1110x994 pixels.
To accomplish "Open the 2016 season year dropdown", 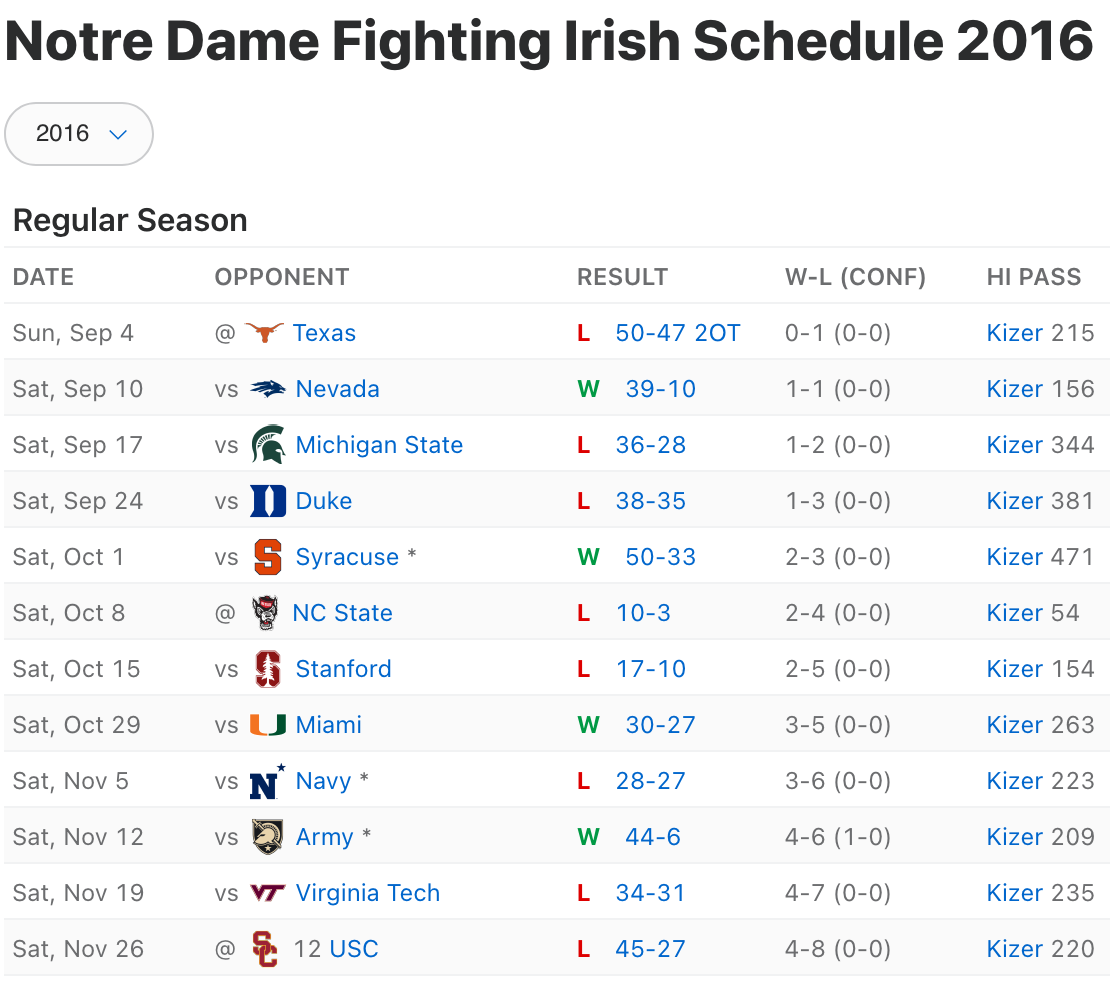I will click(79, 134).
